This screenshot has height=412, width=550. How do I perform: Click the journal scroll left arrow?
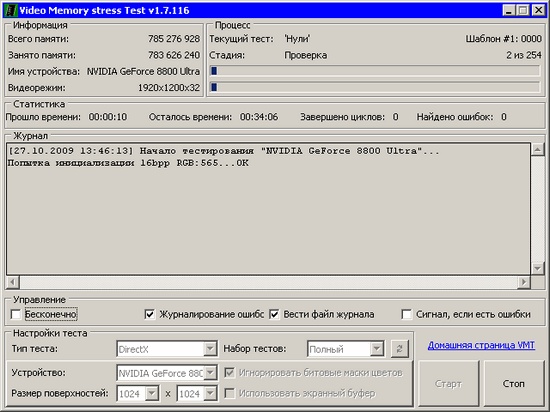click(x=13, y=282)
